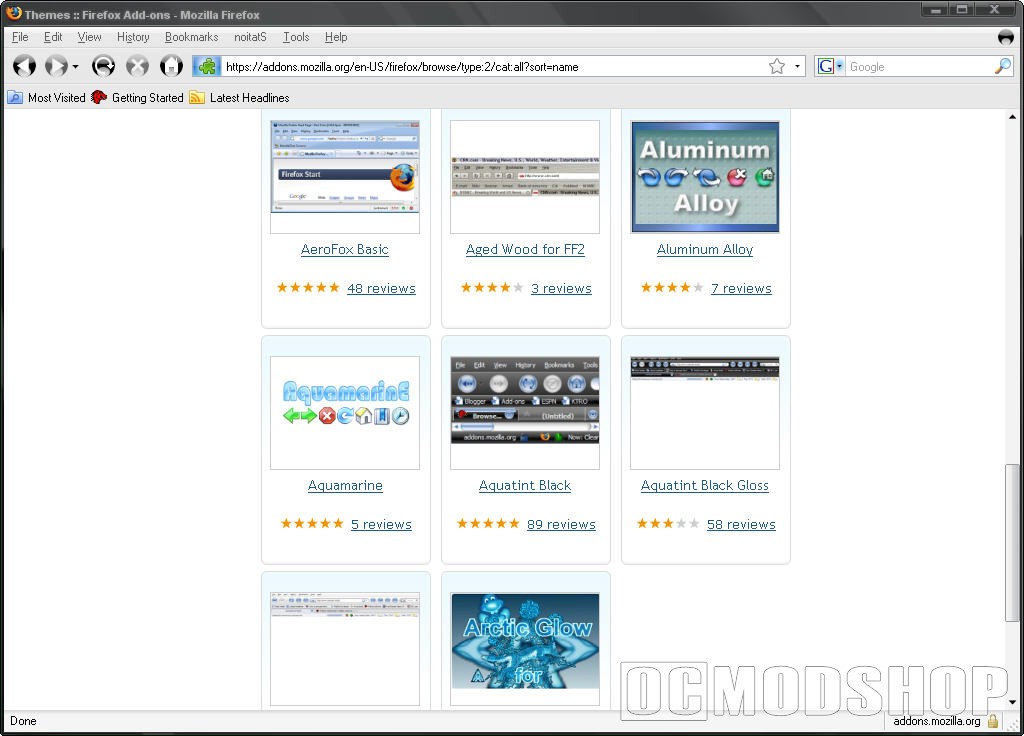View the 5 reviews link
This screenshot has width=1024, height=736.
tap(381, 524)
